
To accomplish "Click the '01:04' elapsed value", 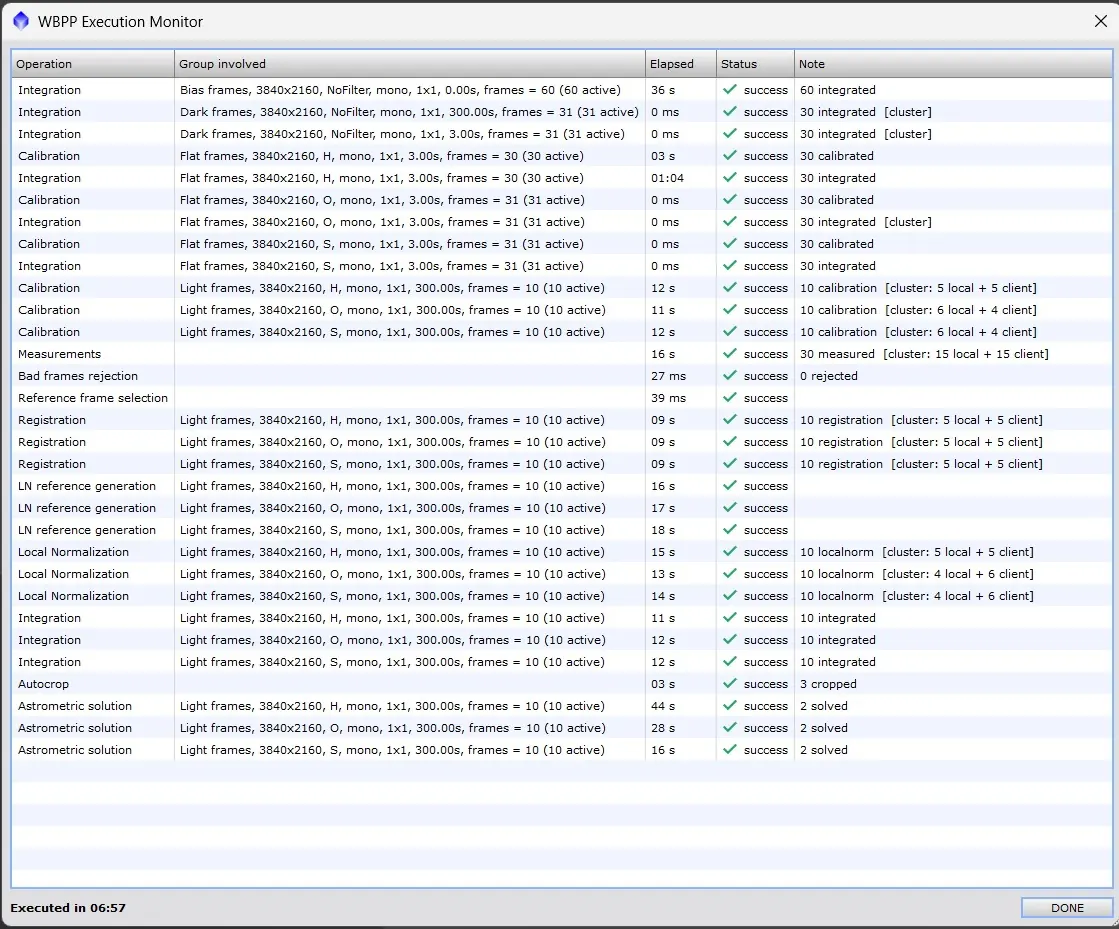I will coord(667,178).
